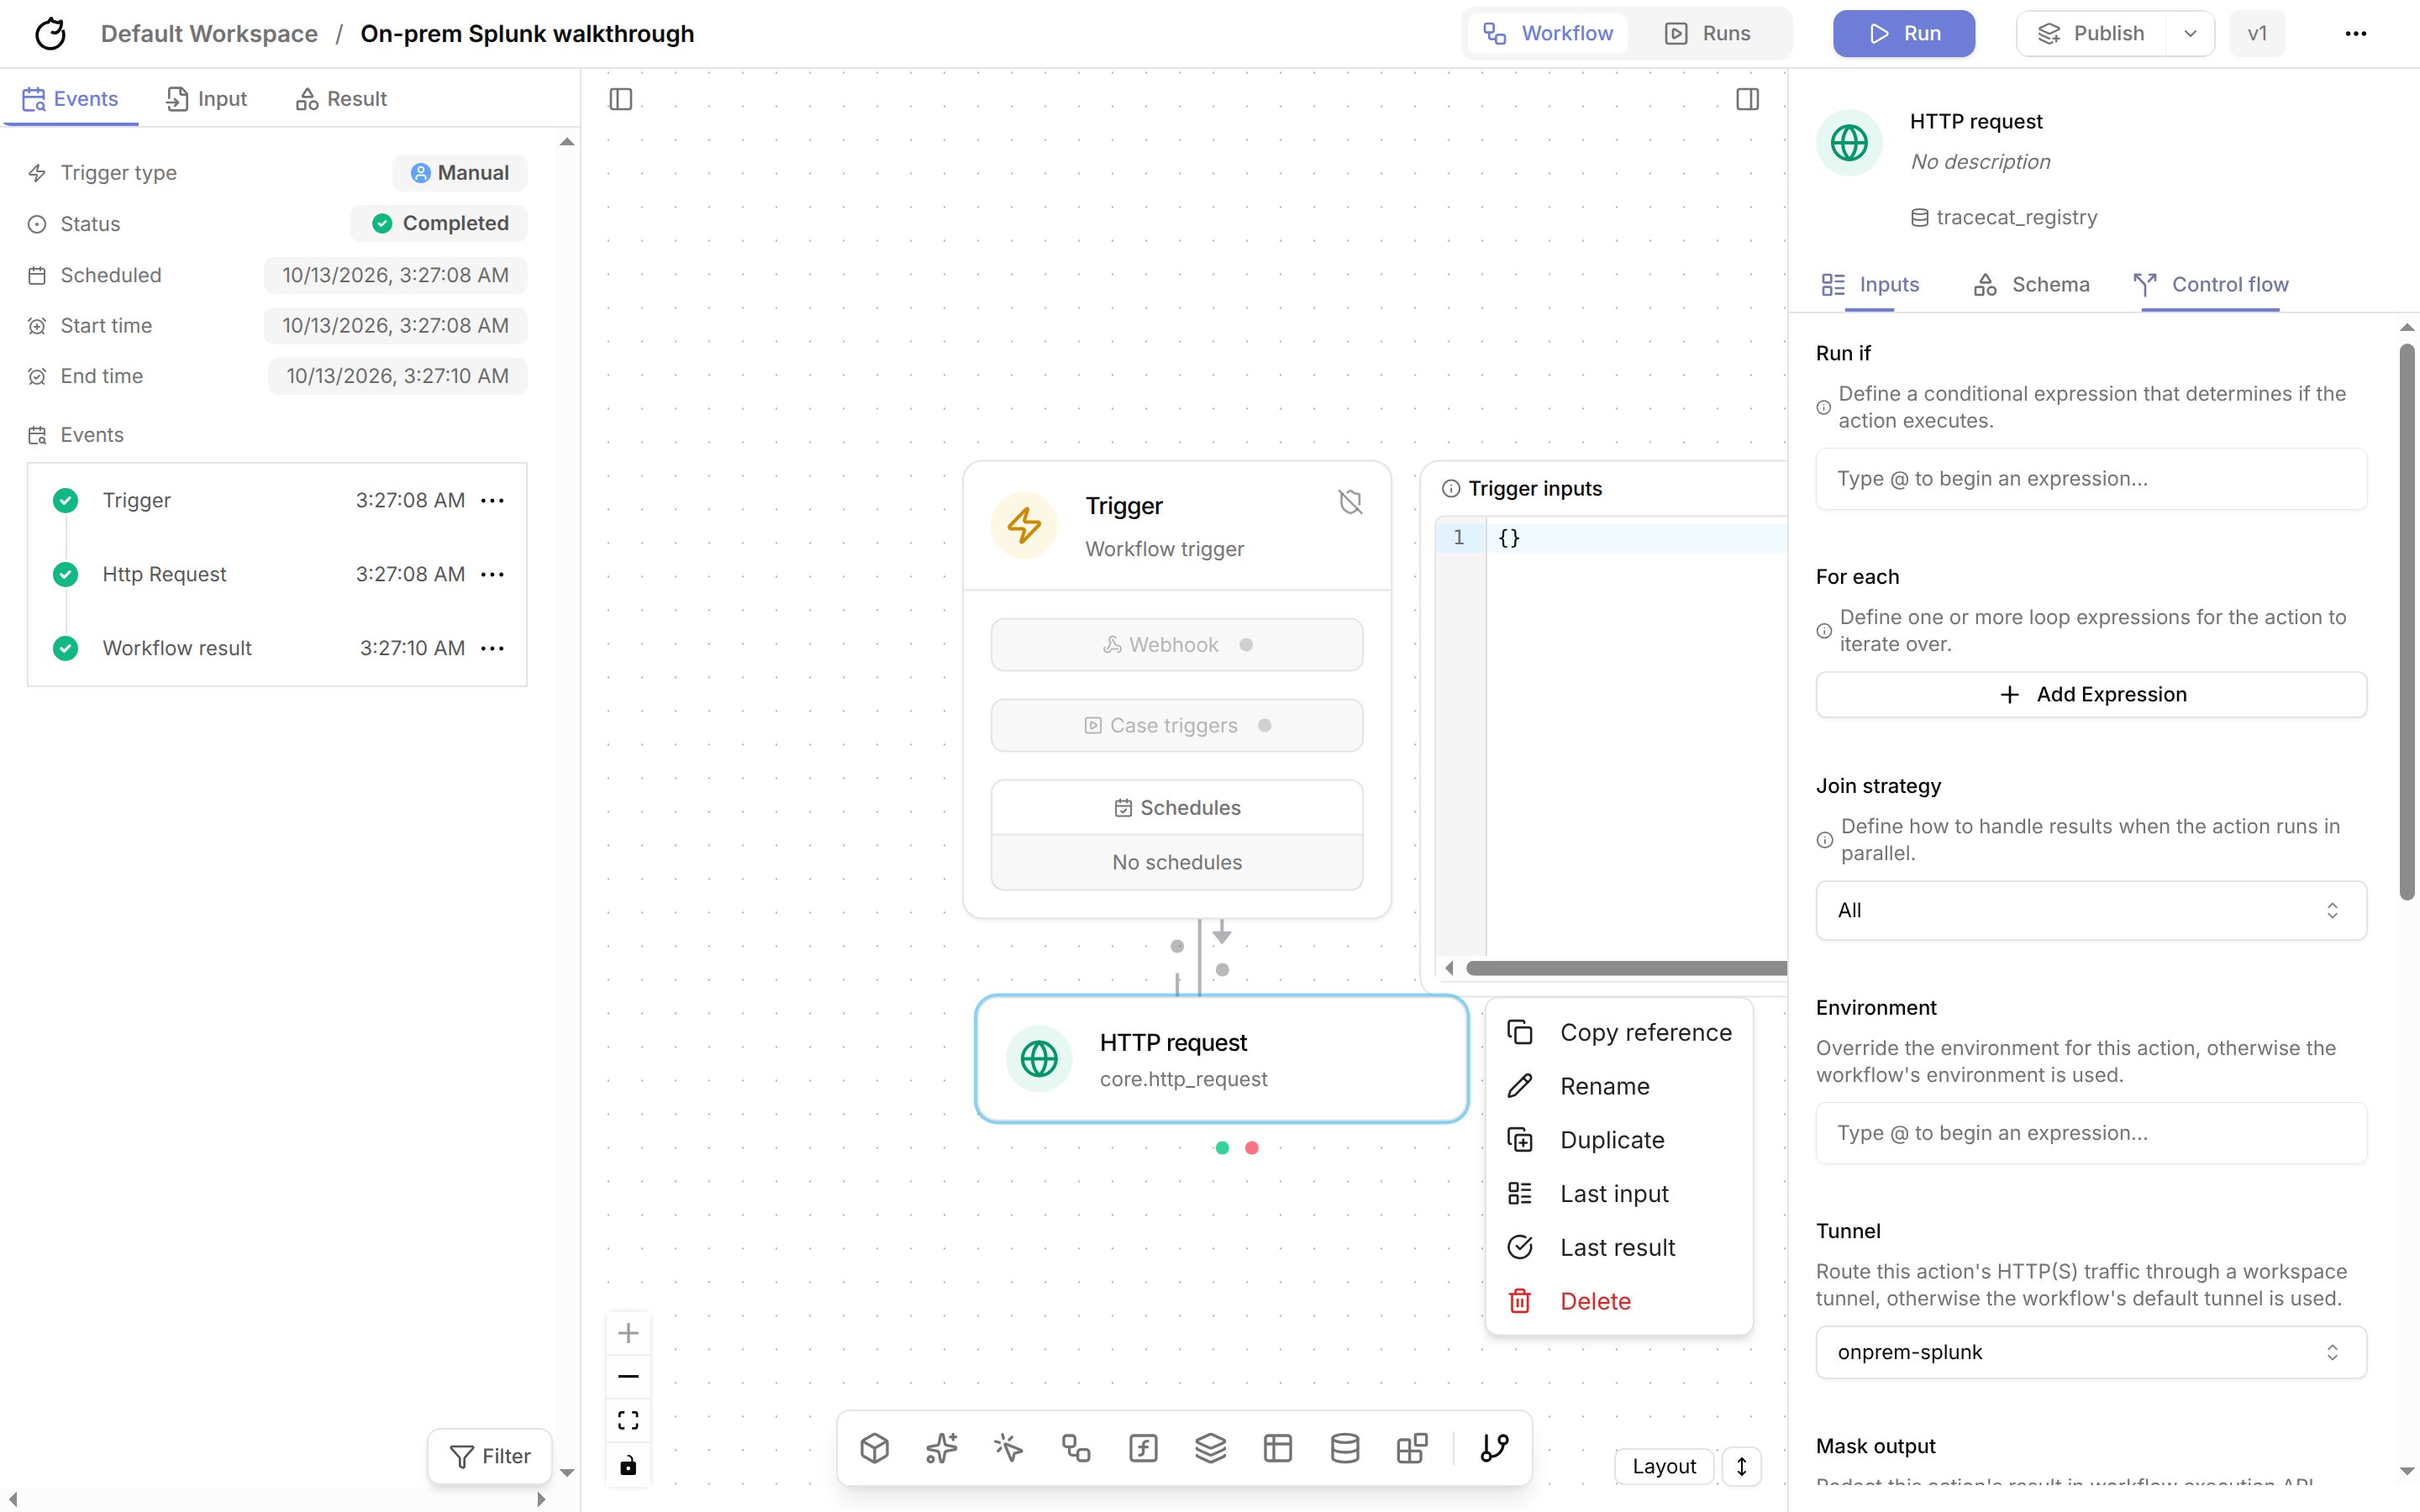This screenshot has width=2420, height=1512.
Task: Toggle the left sidebar panel icon
Action: (620, 99)
